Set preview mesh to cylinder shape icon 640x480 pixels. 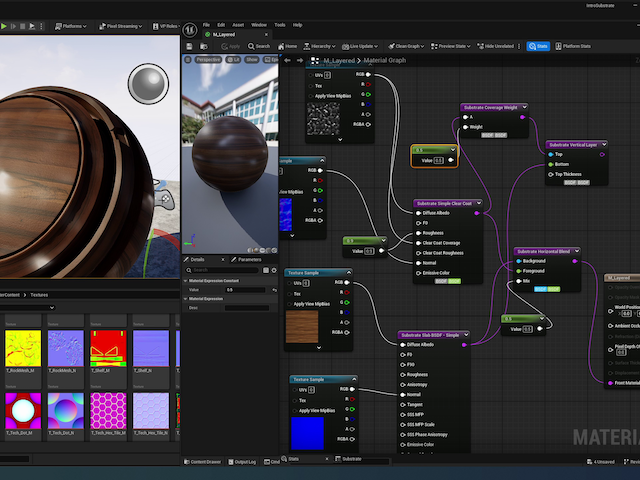point(250,250)
